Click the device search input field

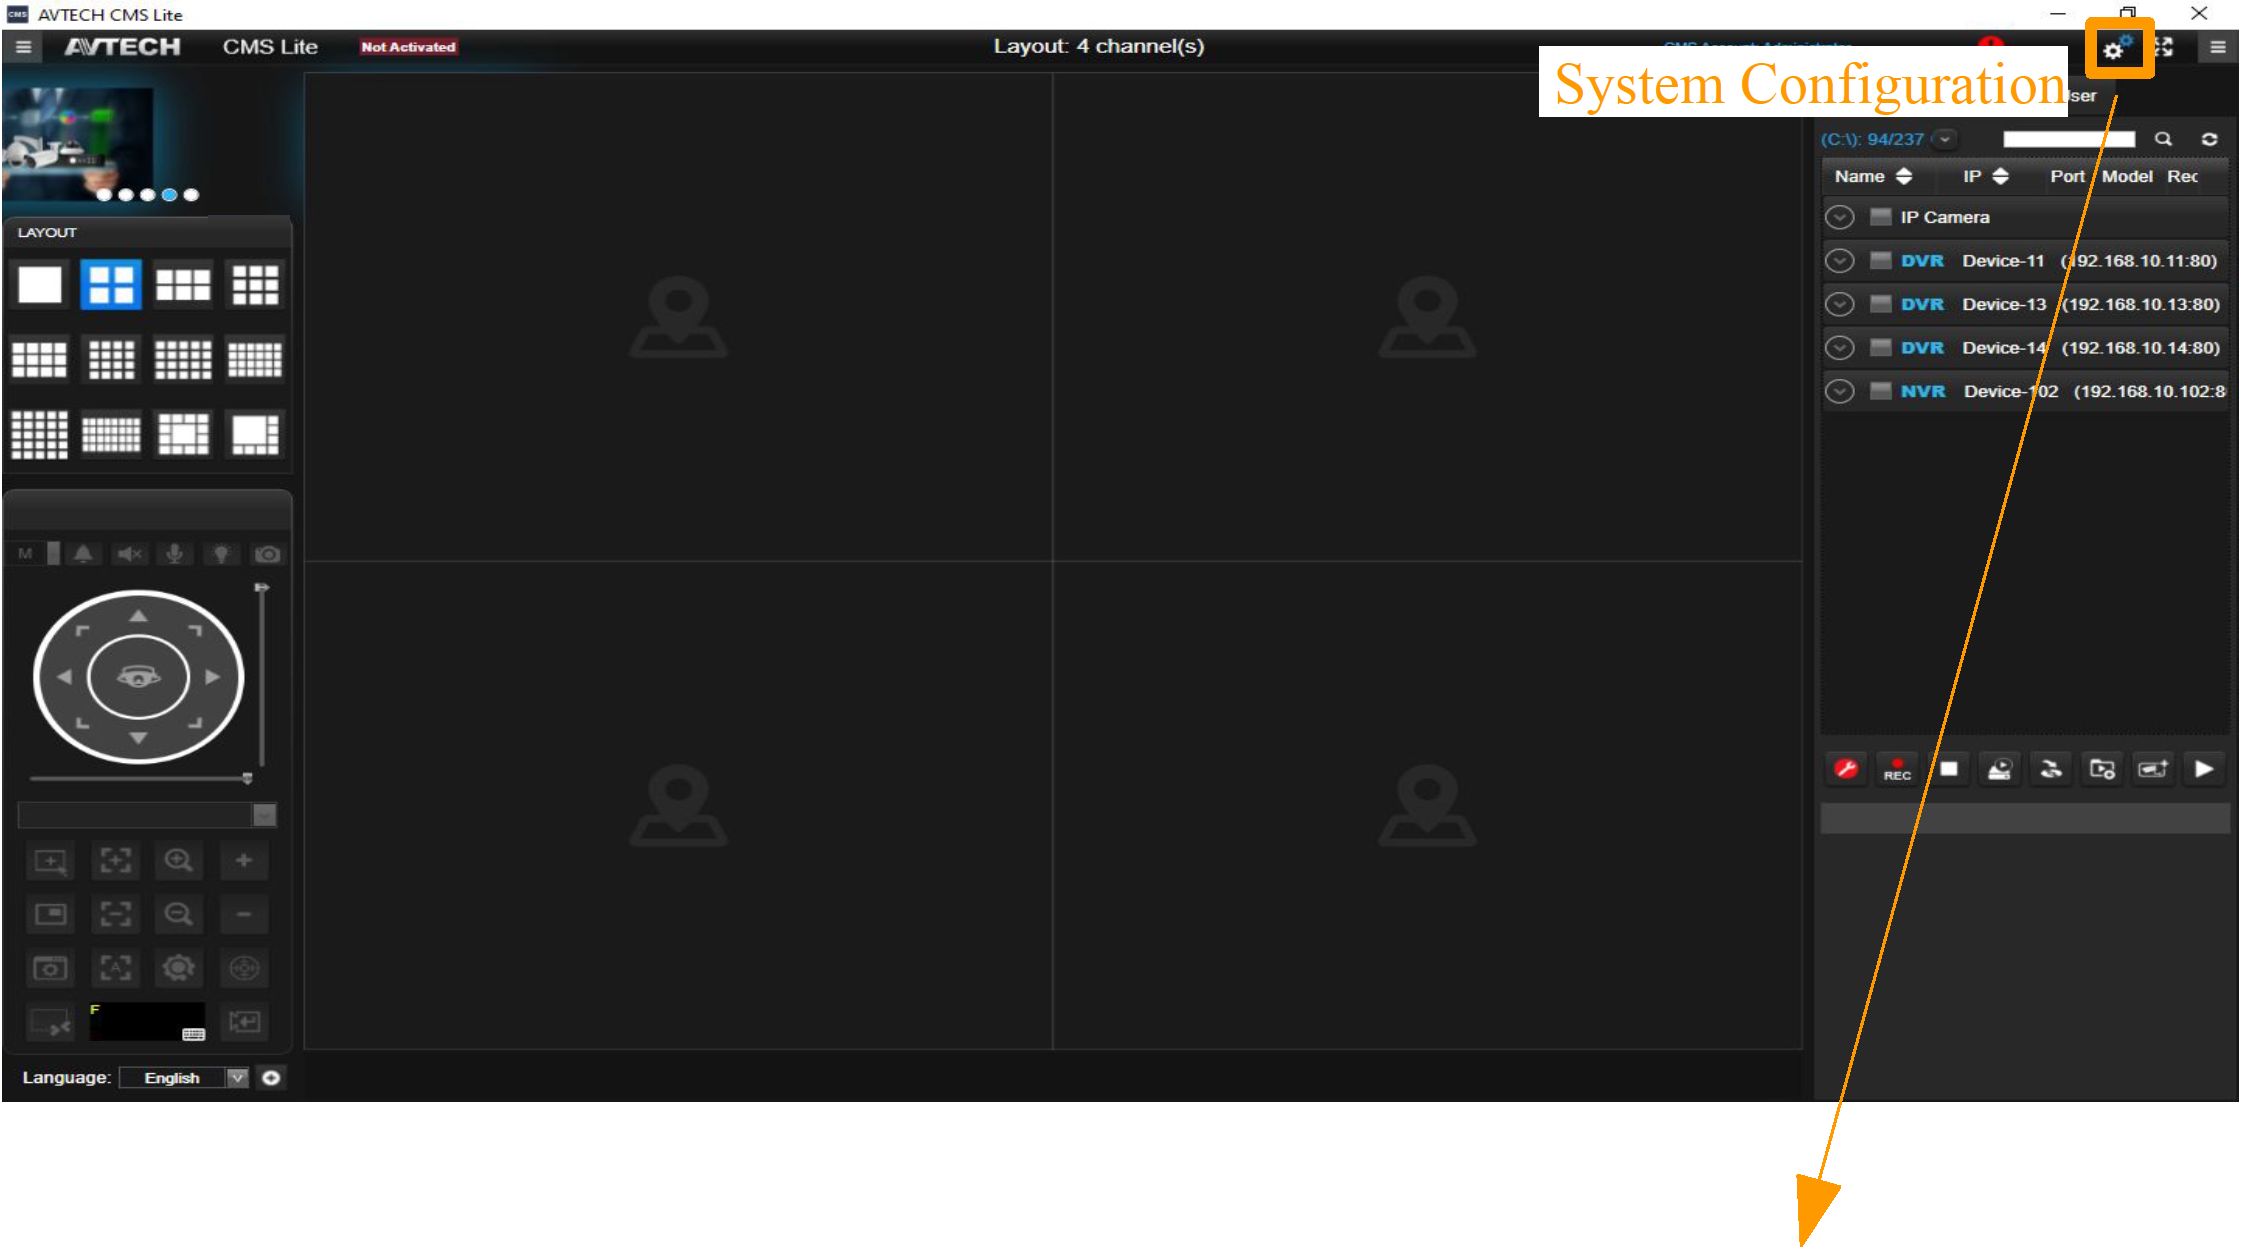tap(2067, 139)
